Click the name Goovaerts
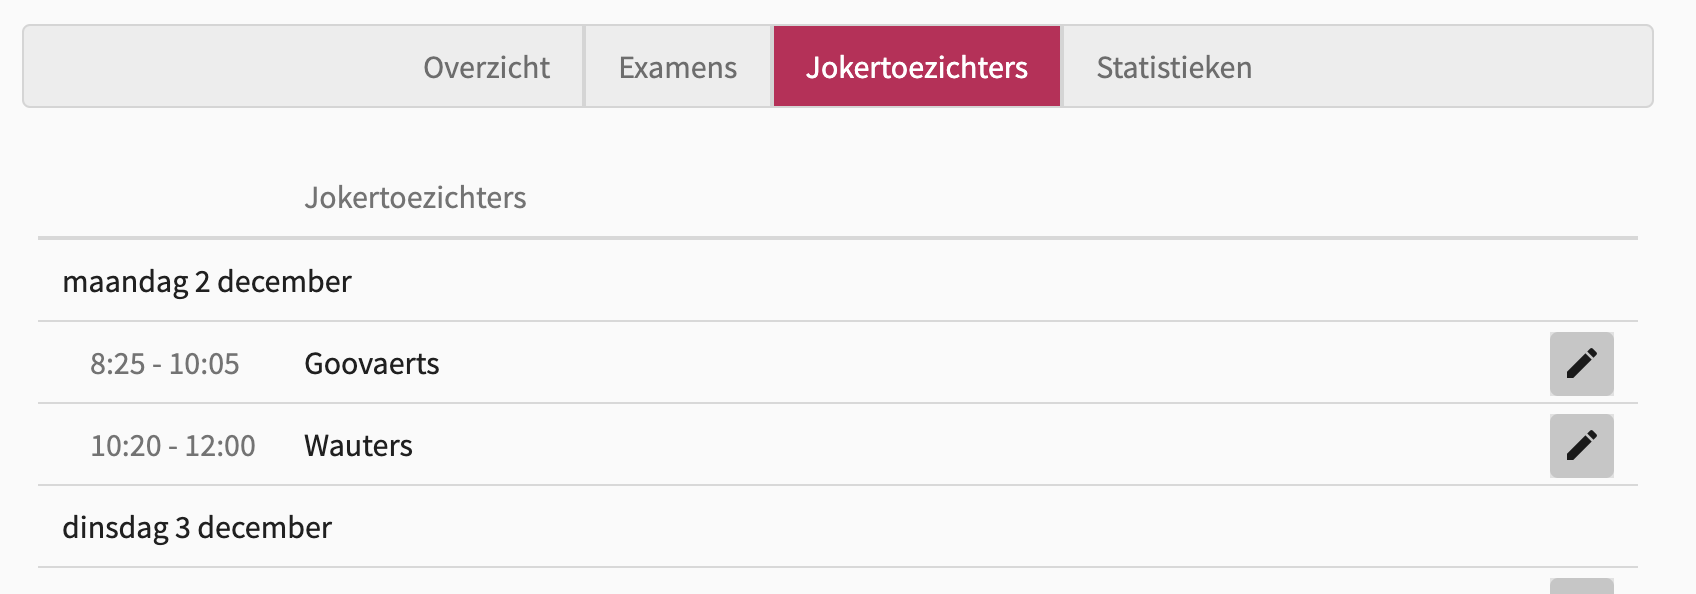 pyautogui.click(x=372, y=364)
